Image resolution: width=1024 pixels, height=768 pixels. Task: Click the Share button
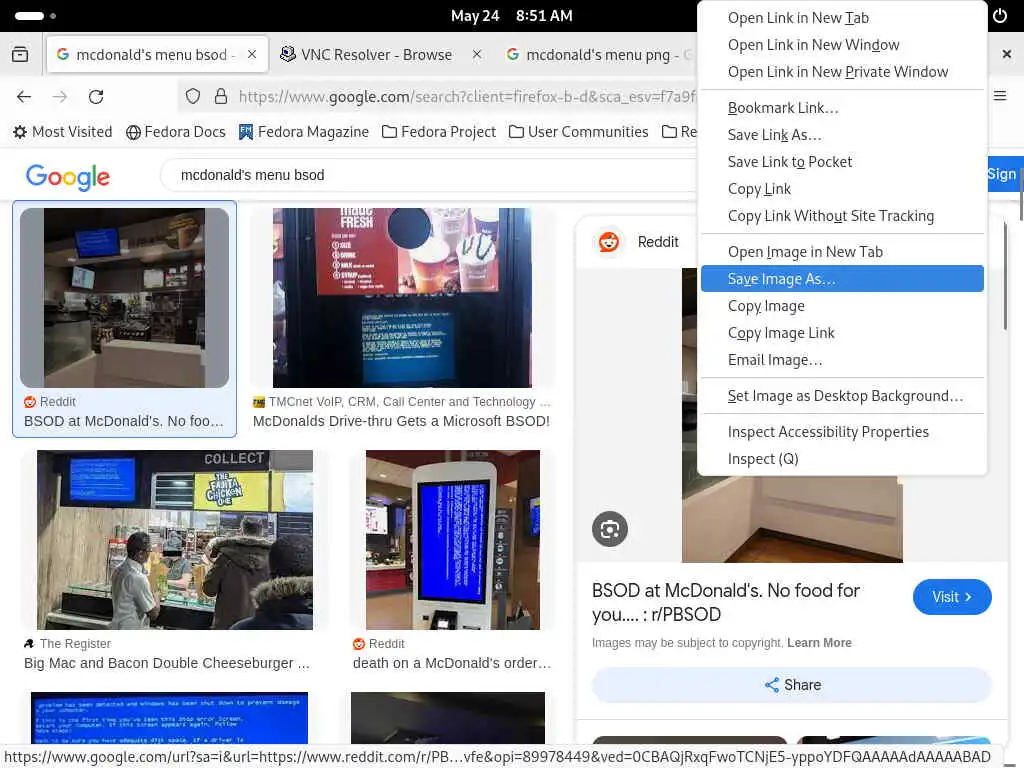tap(792, 684)
